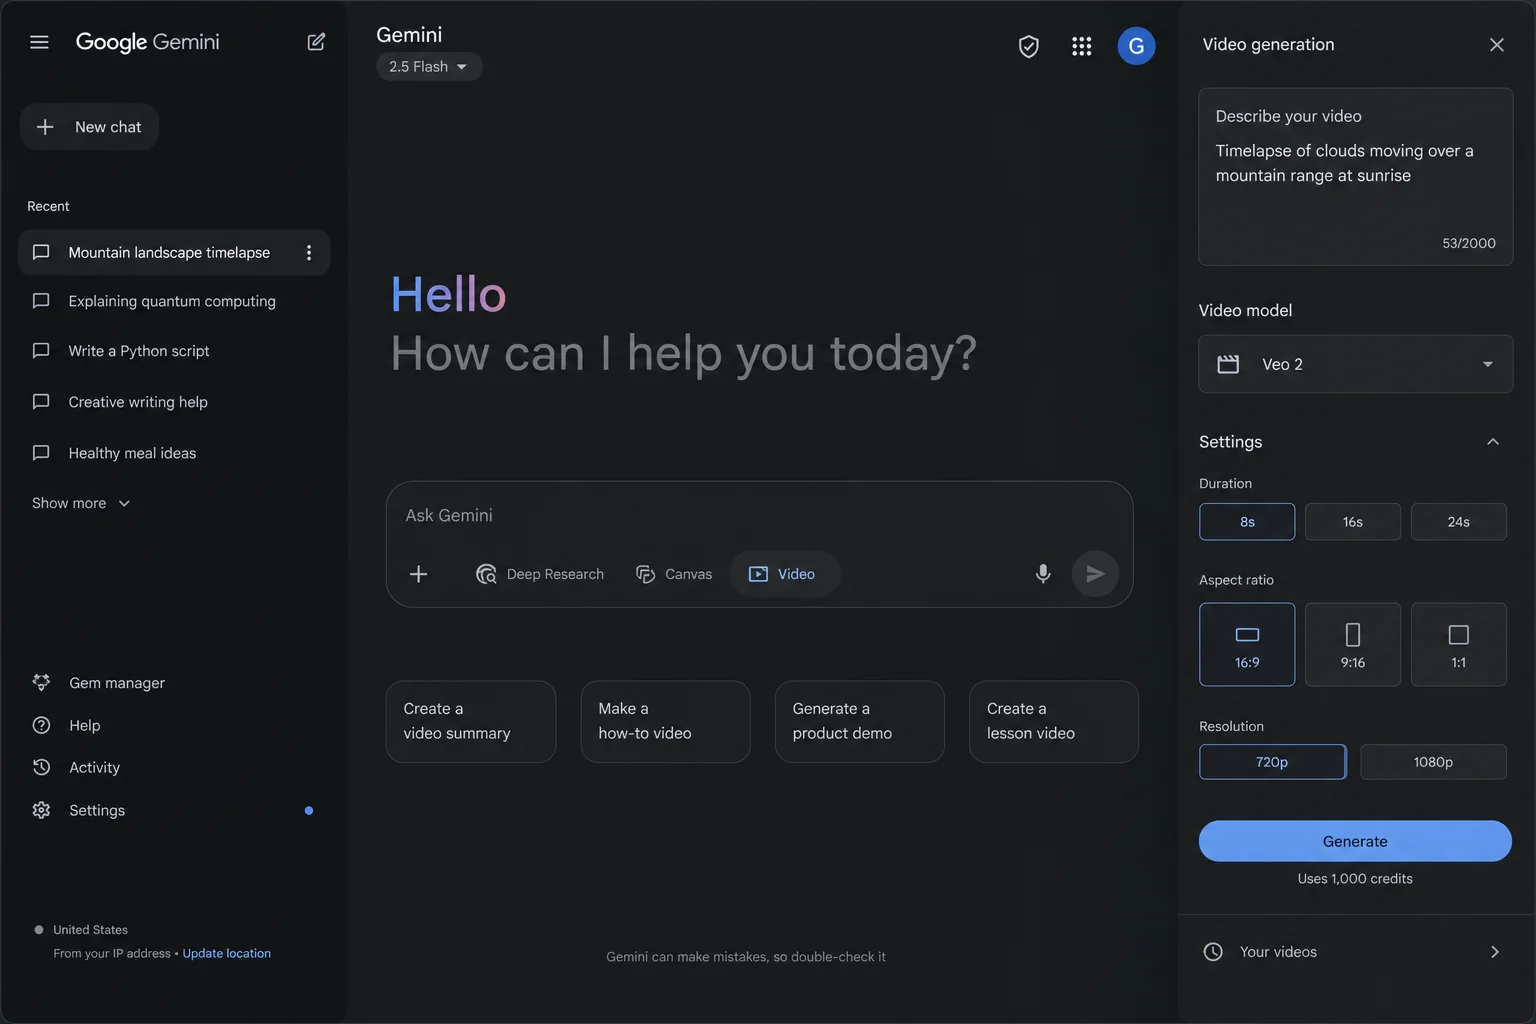This screenshot has width=1536, height=1024.
Task: Click chat icon next to Creative writing help
Action: pyautogui.click(x=41, y=402)
